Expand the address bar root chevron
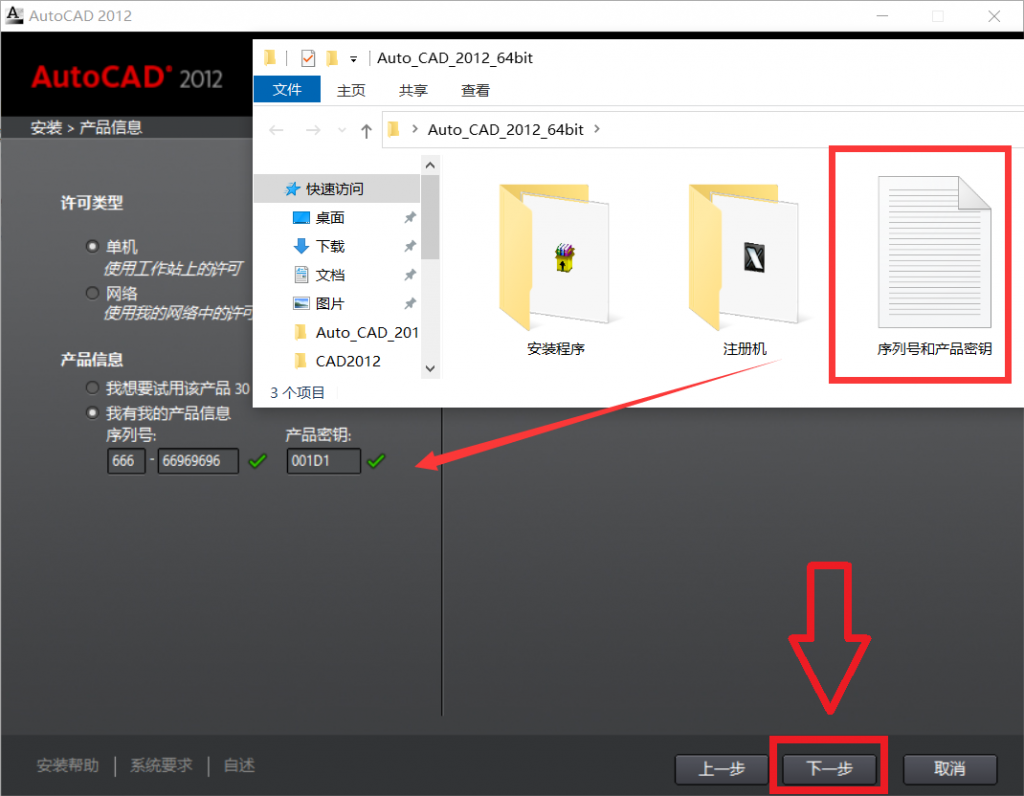Viewport: 1024px width, 796px height. 415,129
